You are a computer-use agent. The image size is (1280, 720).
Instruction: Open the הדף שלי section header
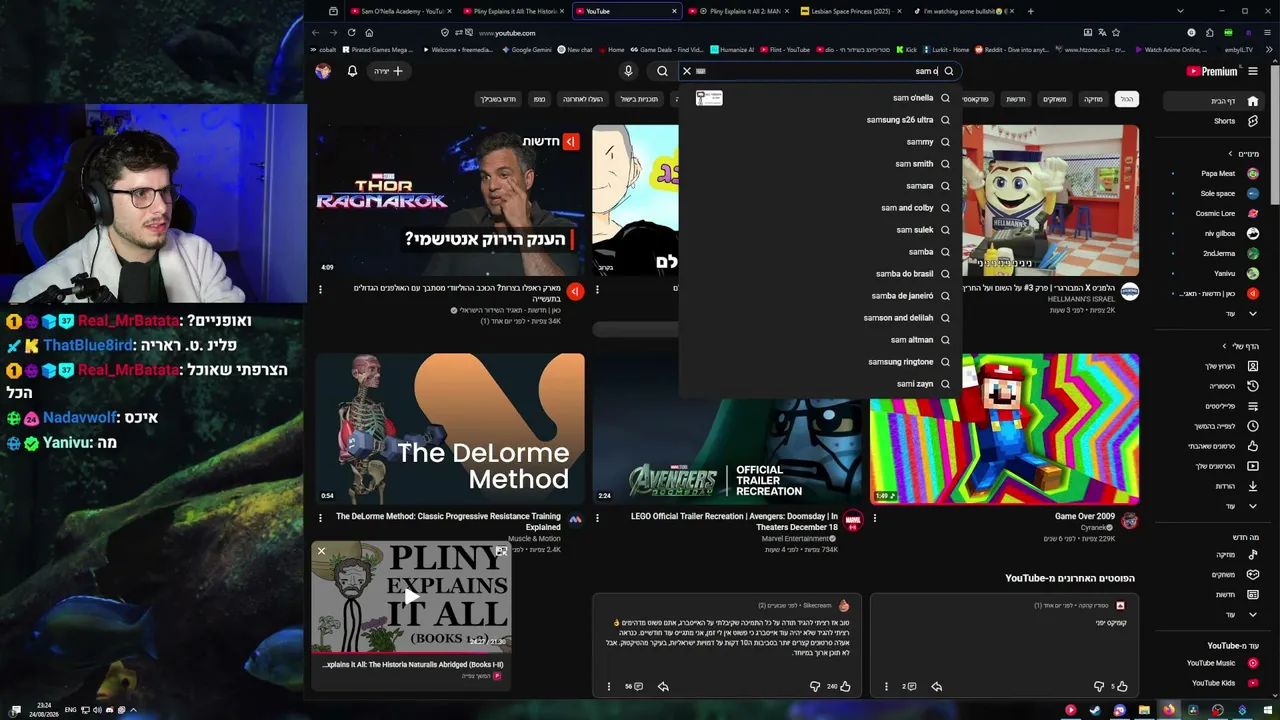[x=1241, y=346]
